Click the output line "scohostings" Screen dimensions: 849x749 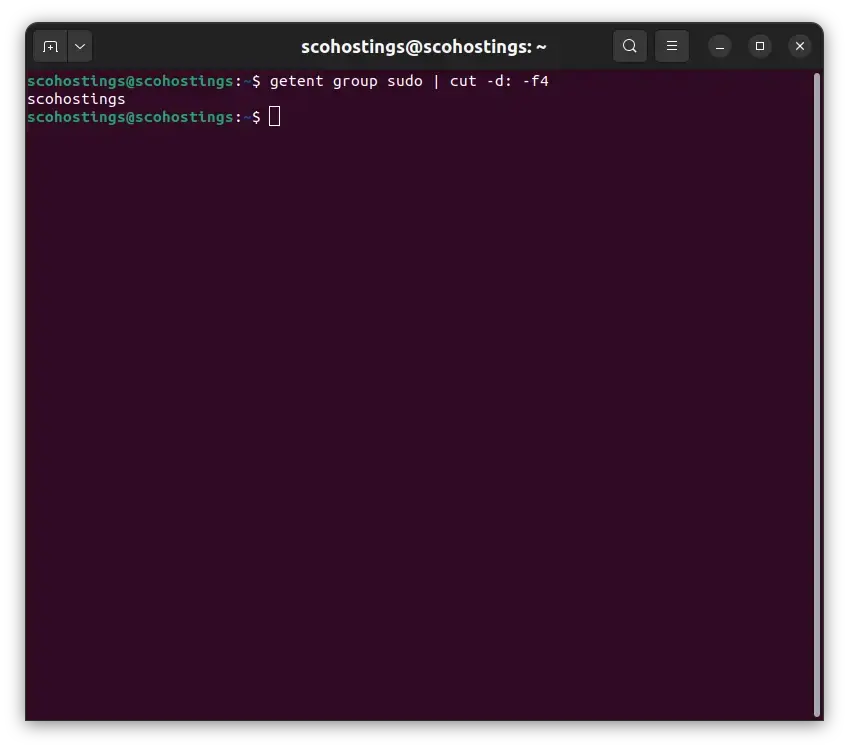tap(76, 99)
